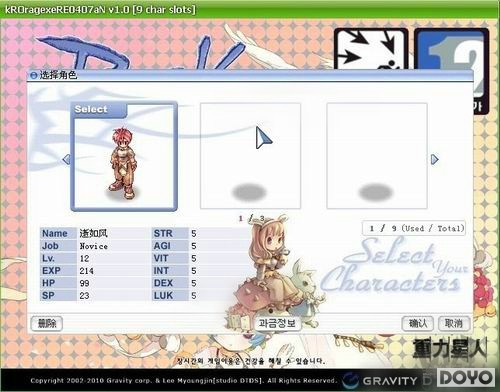Click the left arrow to previous character page
500x392 pixels.
click(x=66, y=159)
